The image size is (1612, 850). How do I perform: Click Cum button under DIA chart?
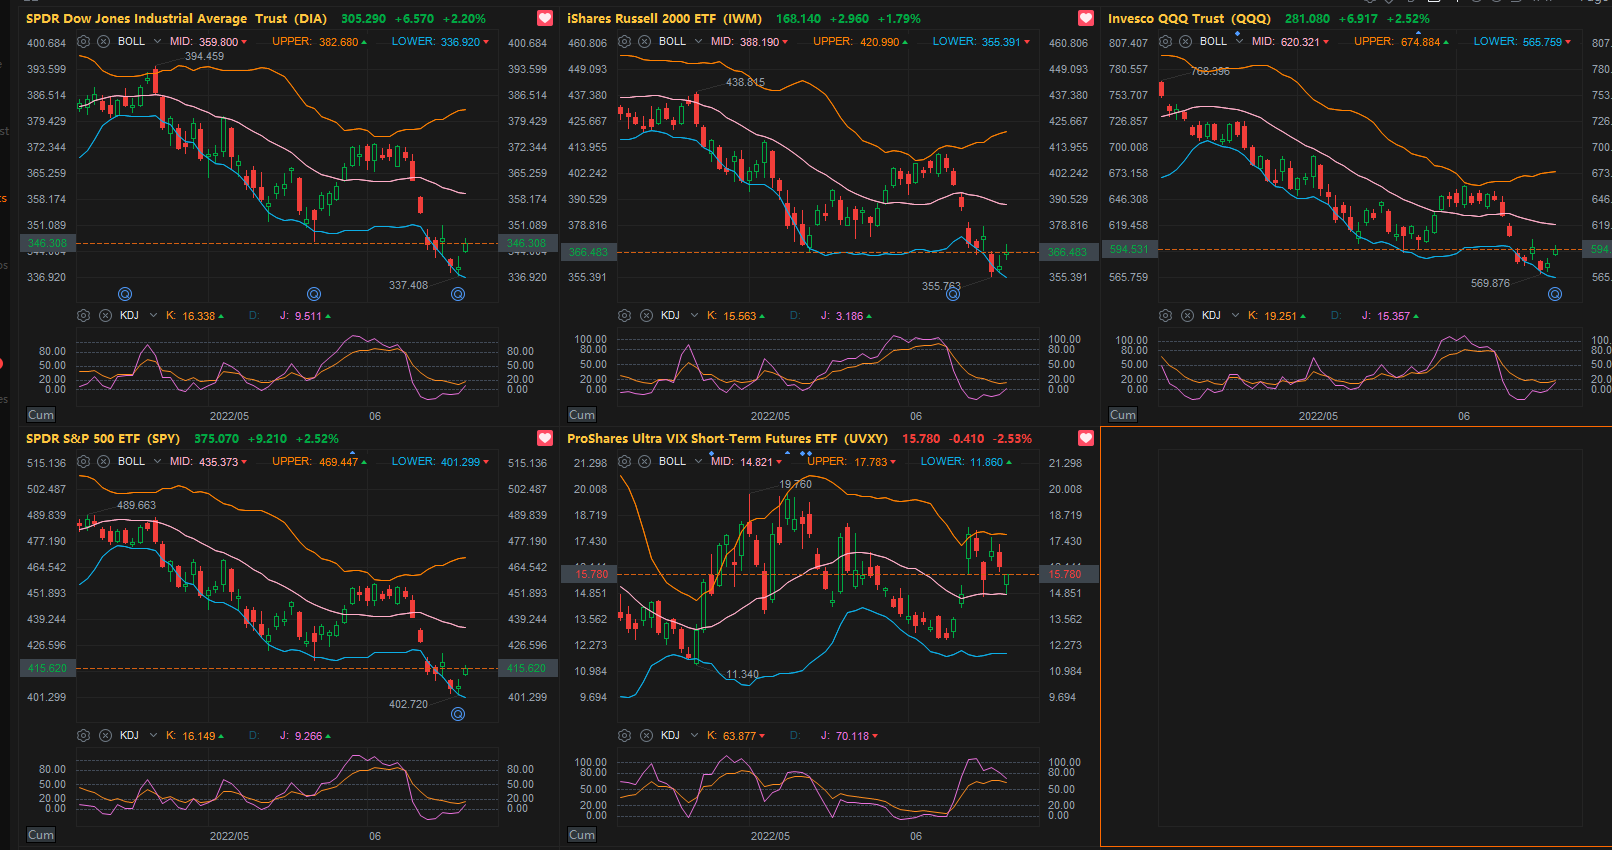41,415
